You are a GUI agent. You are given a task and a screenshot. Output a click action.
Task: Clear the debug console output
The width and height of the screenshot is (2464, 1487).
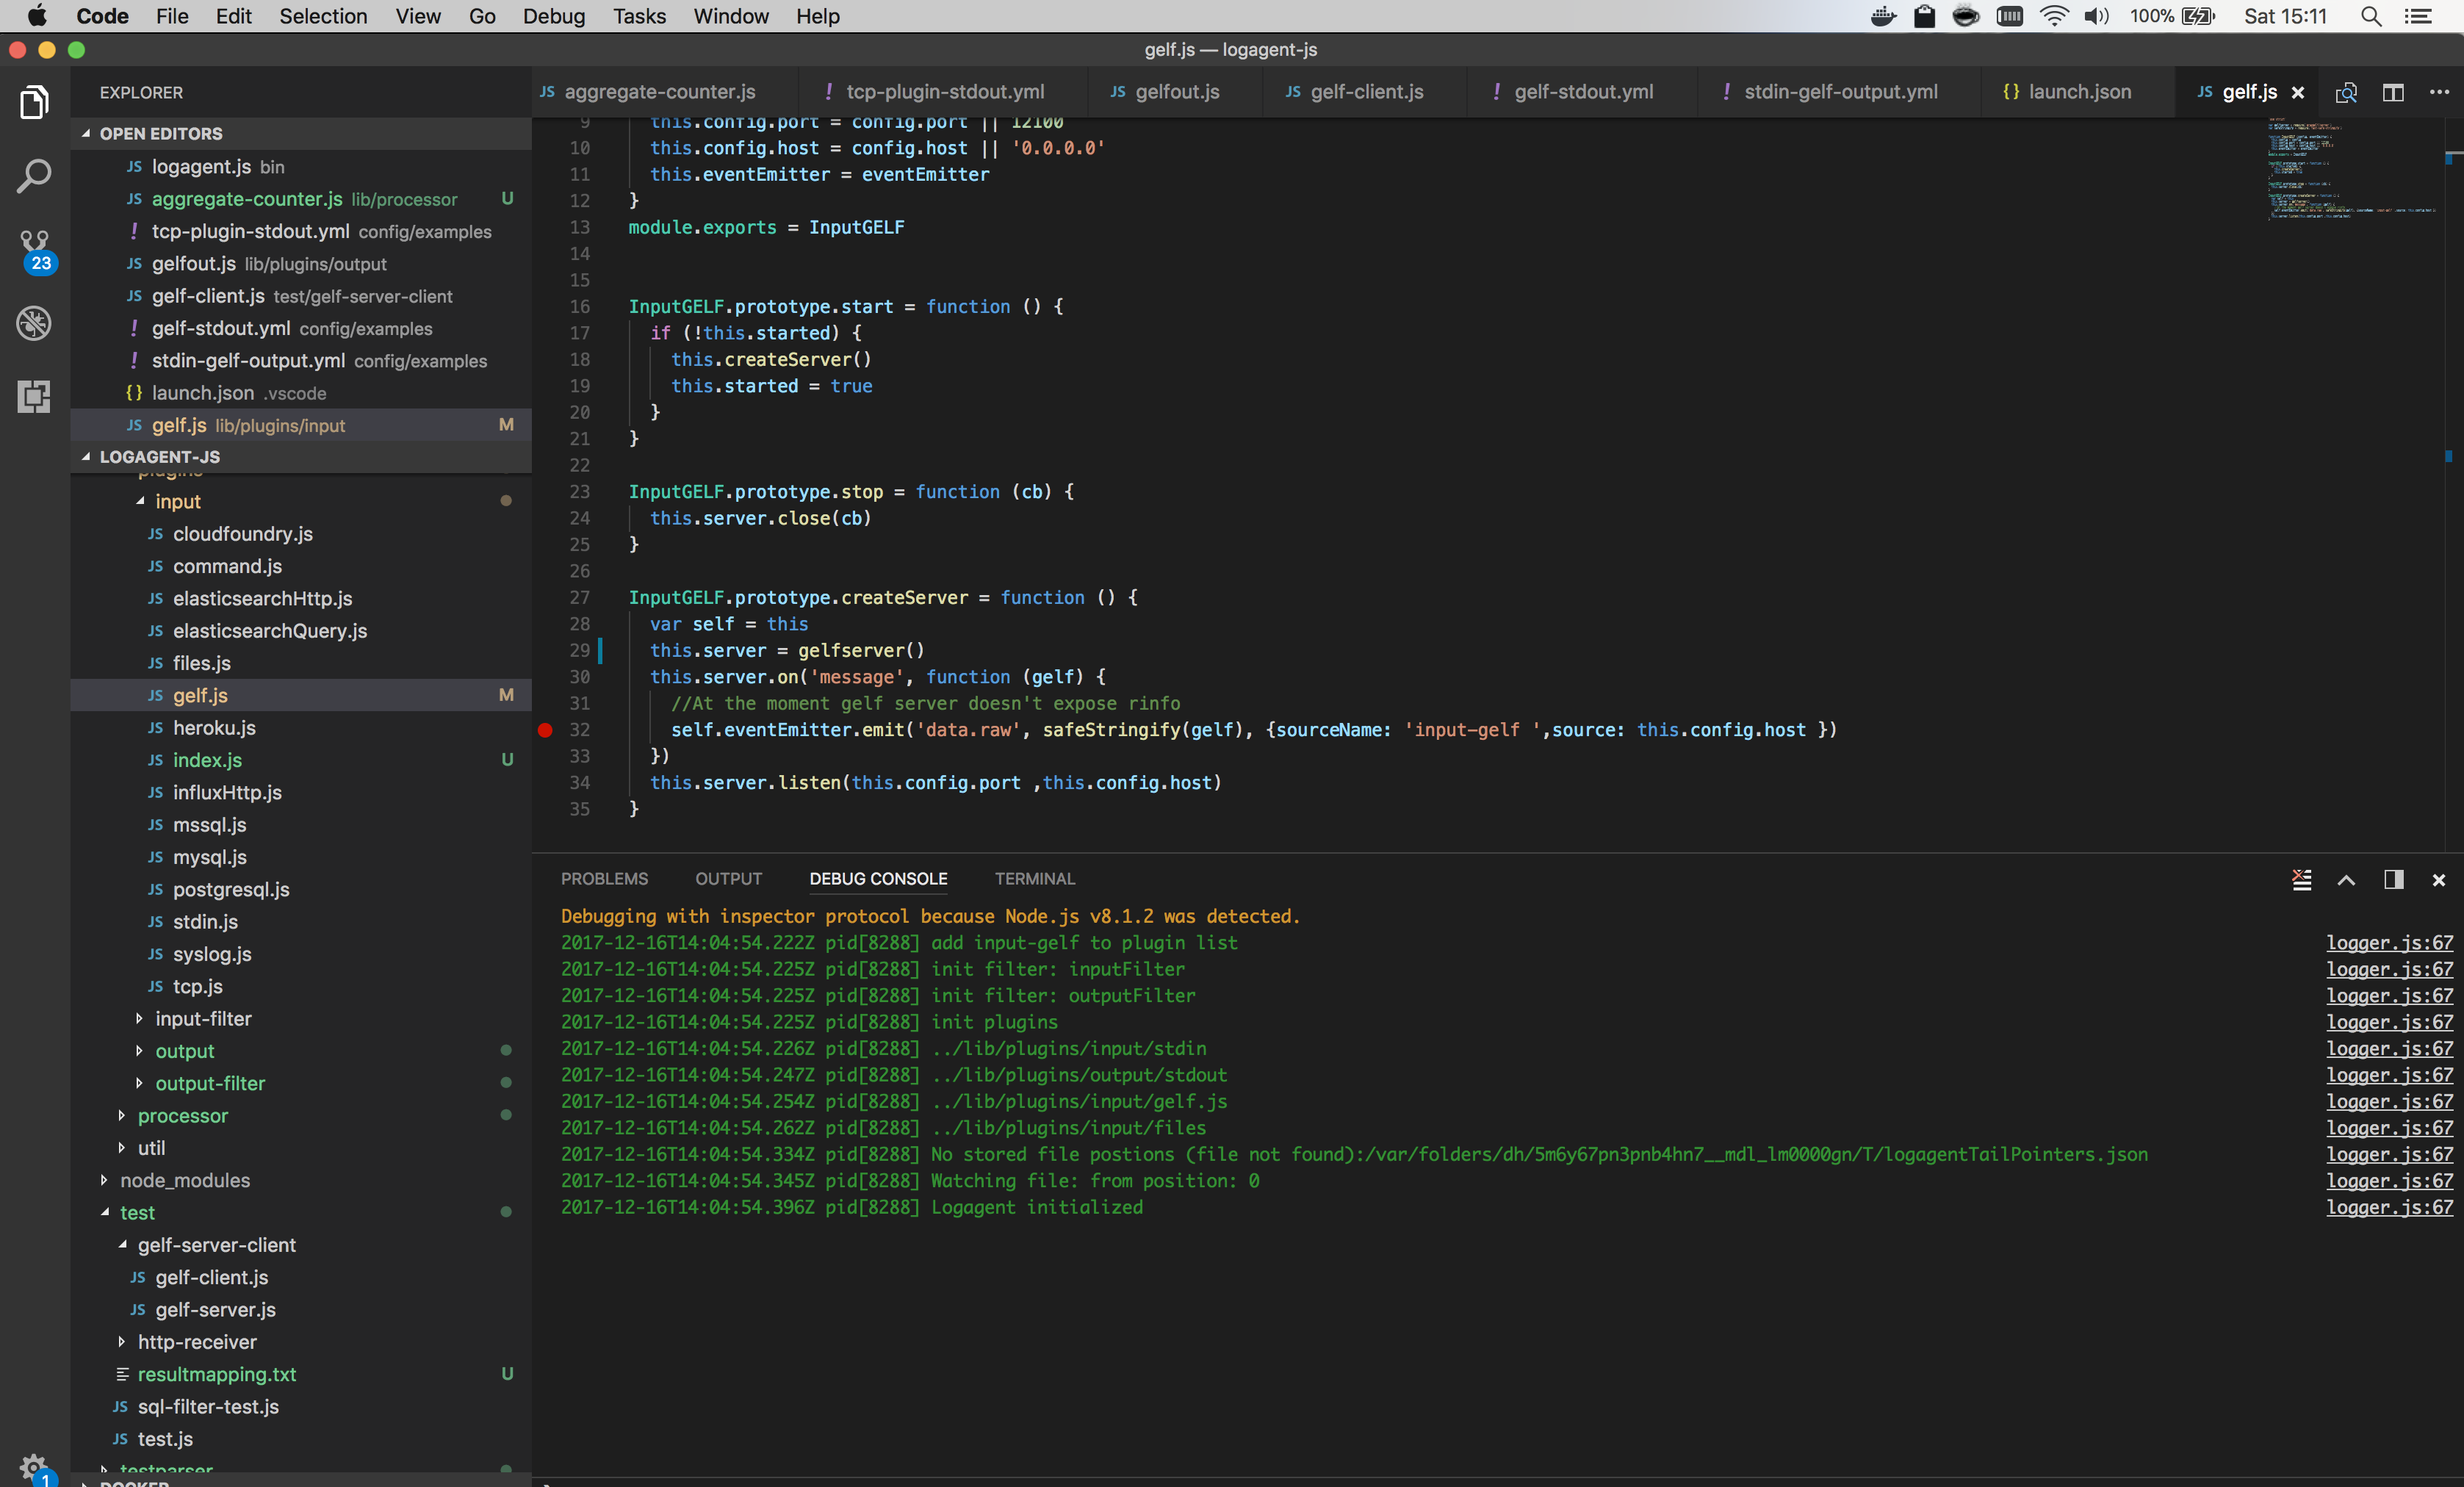(x=2301, y=879)
